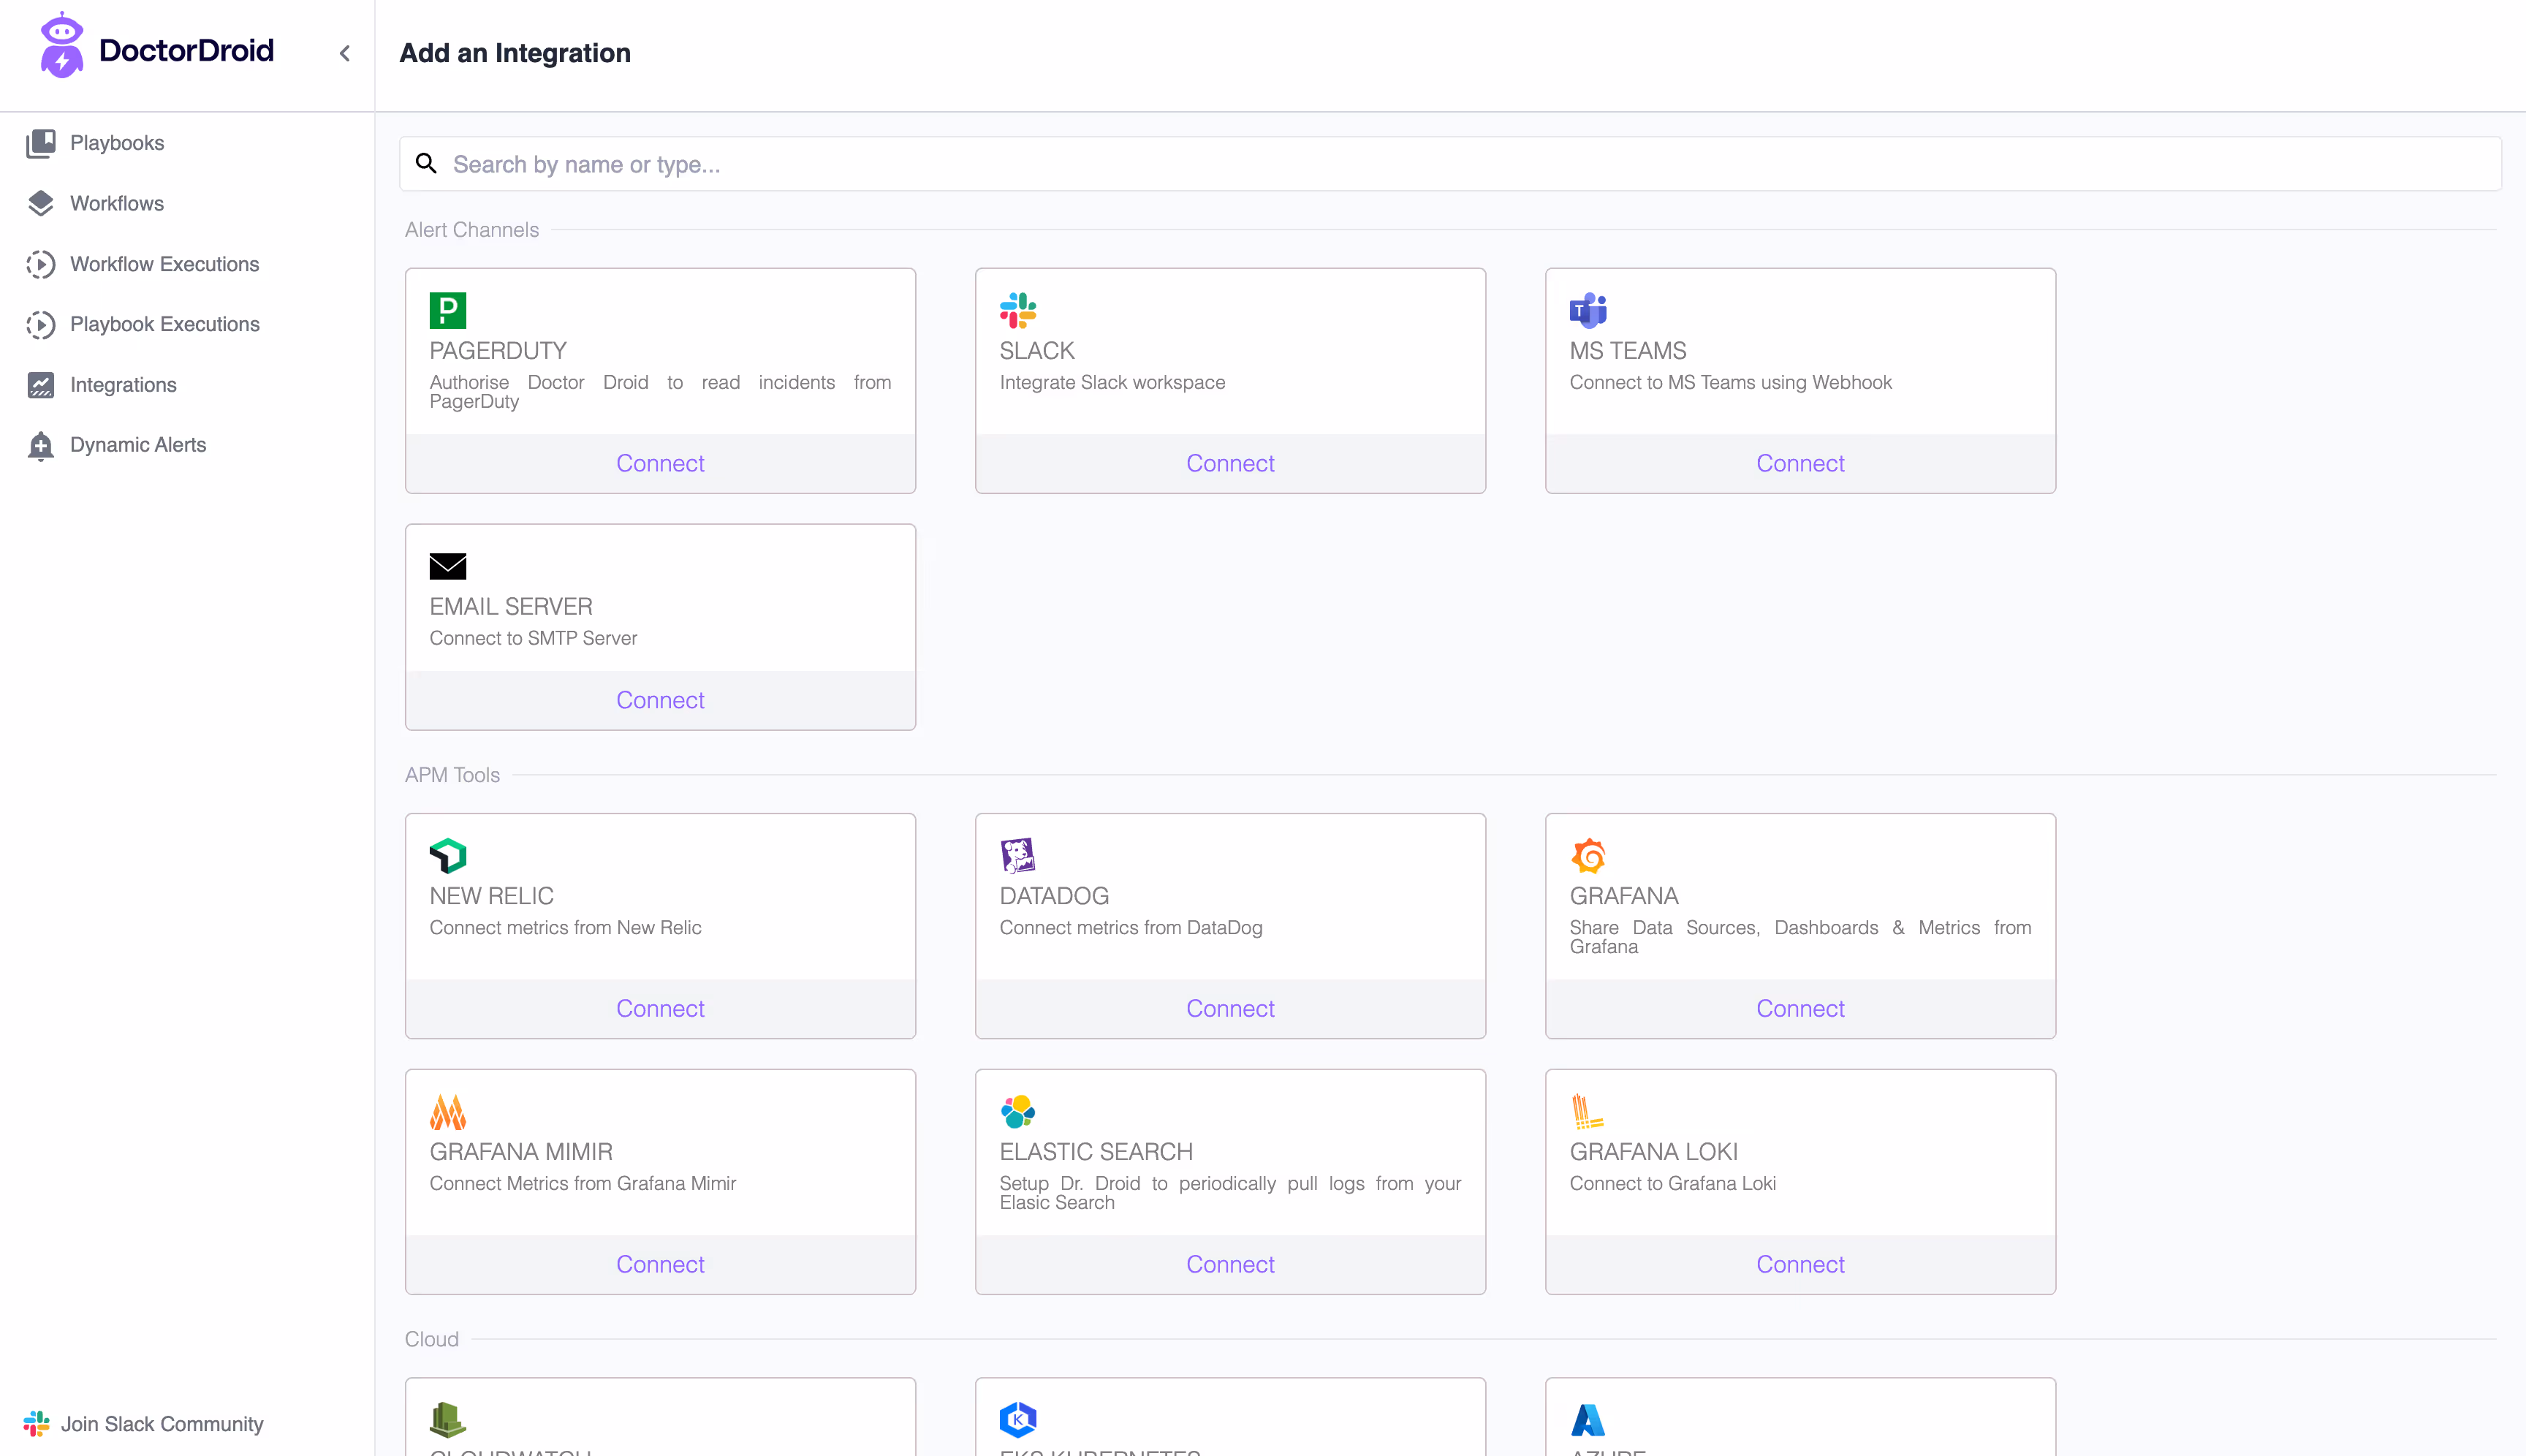The height and width of the screenshot is (1456, 2526).
Task: Click the MS TEAMS card title
Action: pos(1628,350)
